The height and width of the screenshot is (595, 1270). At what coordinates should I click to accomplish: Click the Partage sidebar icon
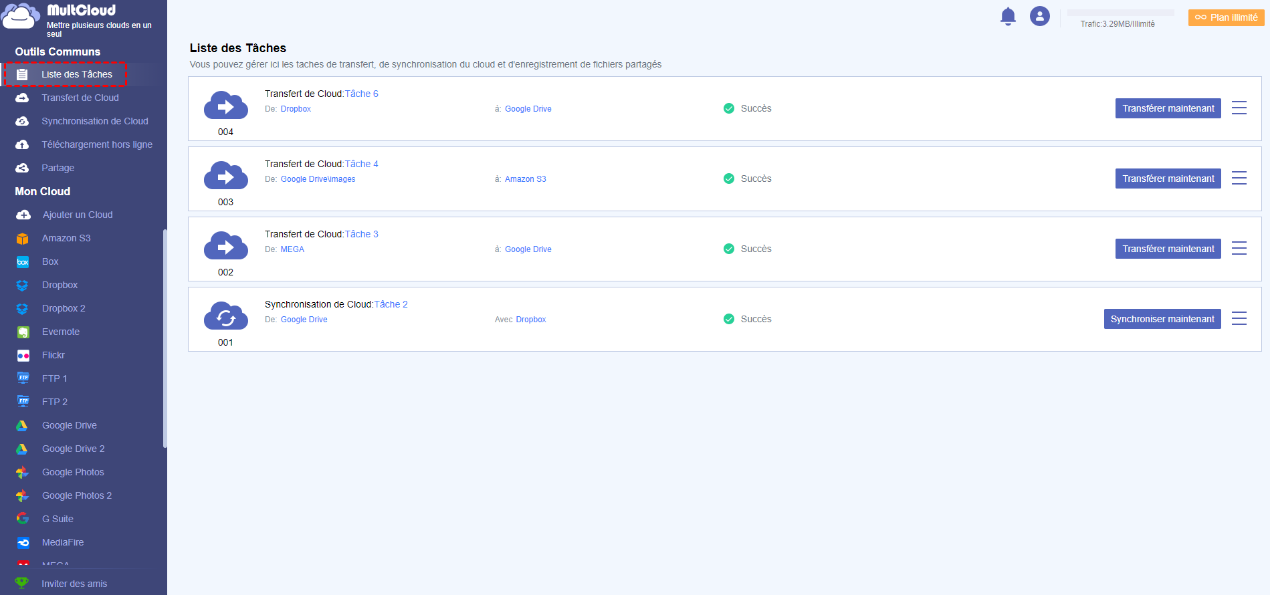coord(22,168)
